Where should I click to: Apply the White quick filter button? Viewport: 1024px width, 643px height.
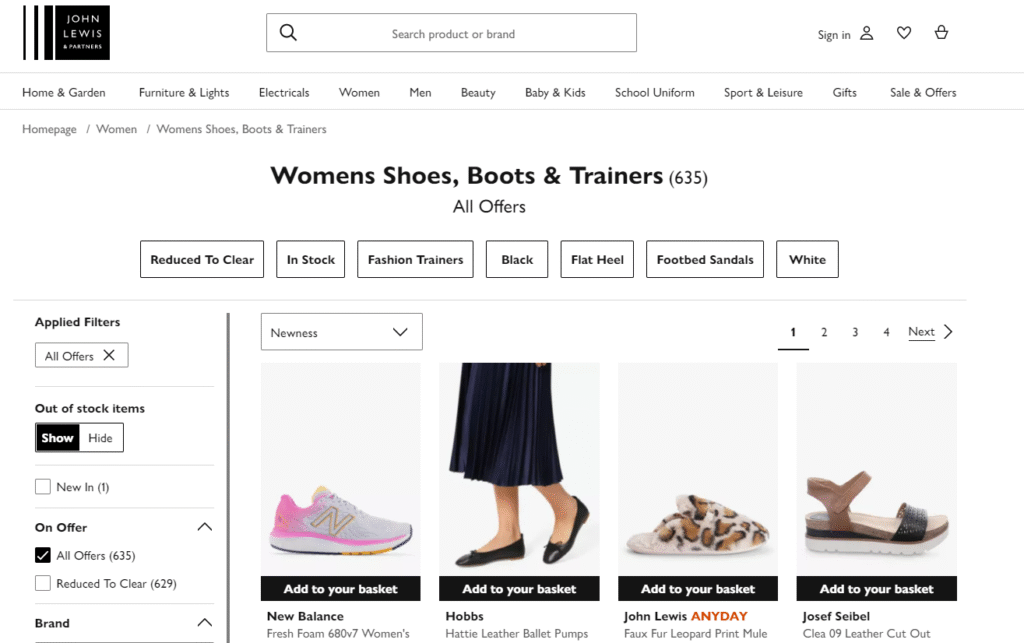point(807,259)
